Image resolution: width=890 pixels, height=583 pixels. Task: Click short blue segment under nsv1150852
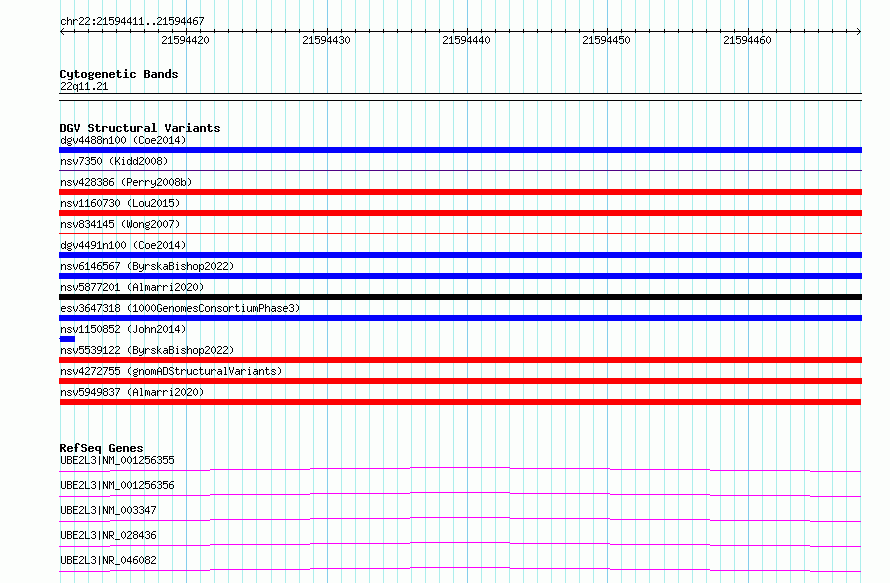(67, 339)
